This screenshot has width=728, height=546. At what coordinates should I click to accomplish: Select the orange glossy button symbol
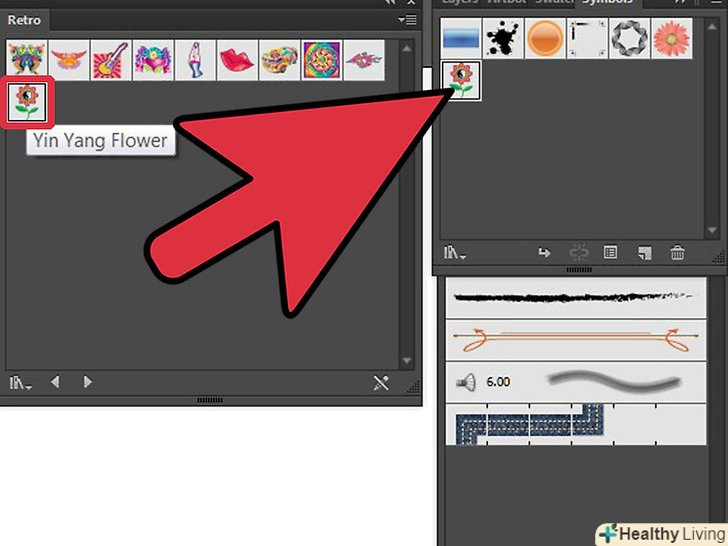click(545, 38)
